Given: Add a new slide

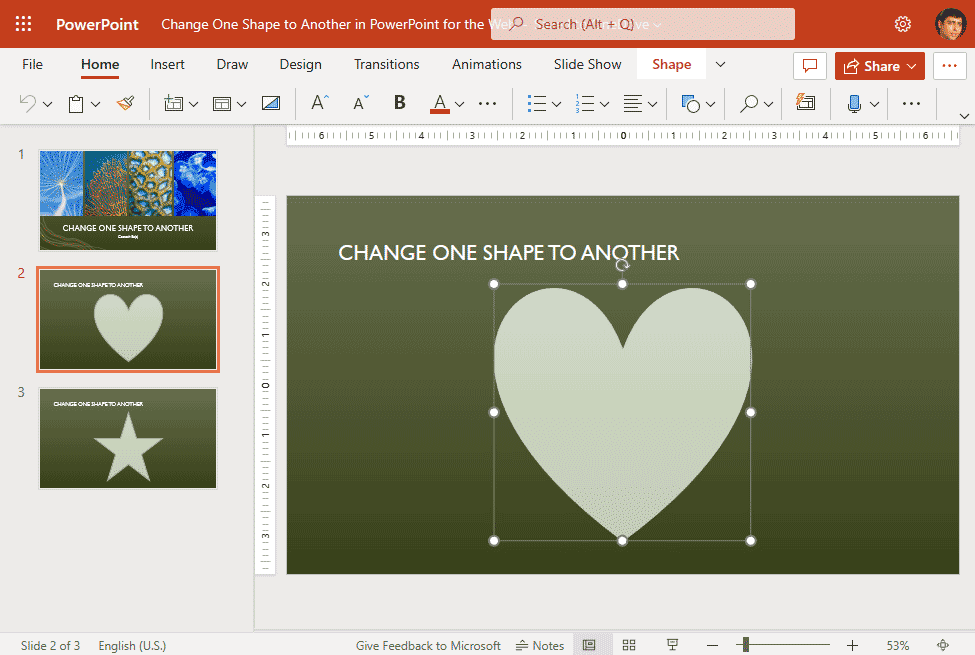Looking at the screenshot, I should (x=175, y=103).
